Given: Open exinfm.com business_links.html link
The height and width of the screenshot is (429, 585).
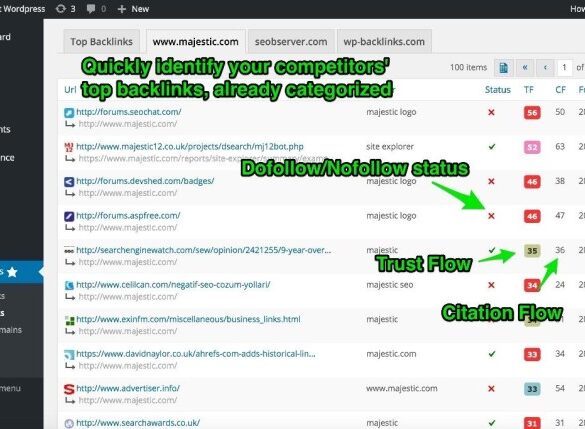Looking at the screenshot, I should [x=188, y=319].
